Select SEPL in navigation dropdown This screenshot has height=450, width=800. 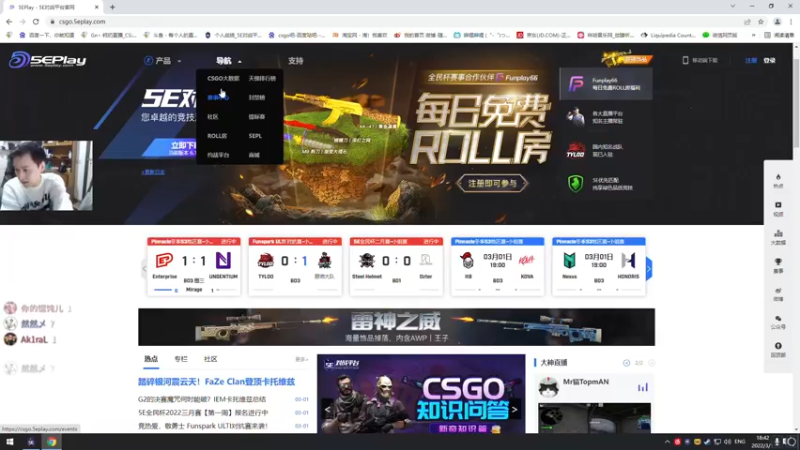[255, 136]
